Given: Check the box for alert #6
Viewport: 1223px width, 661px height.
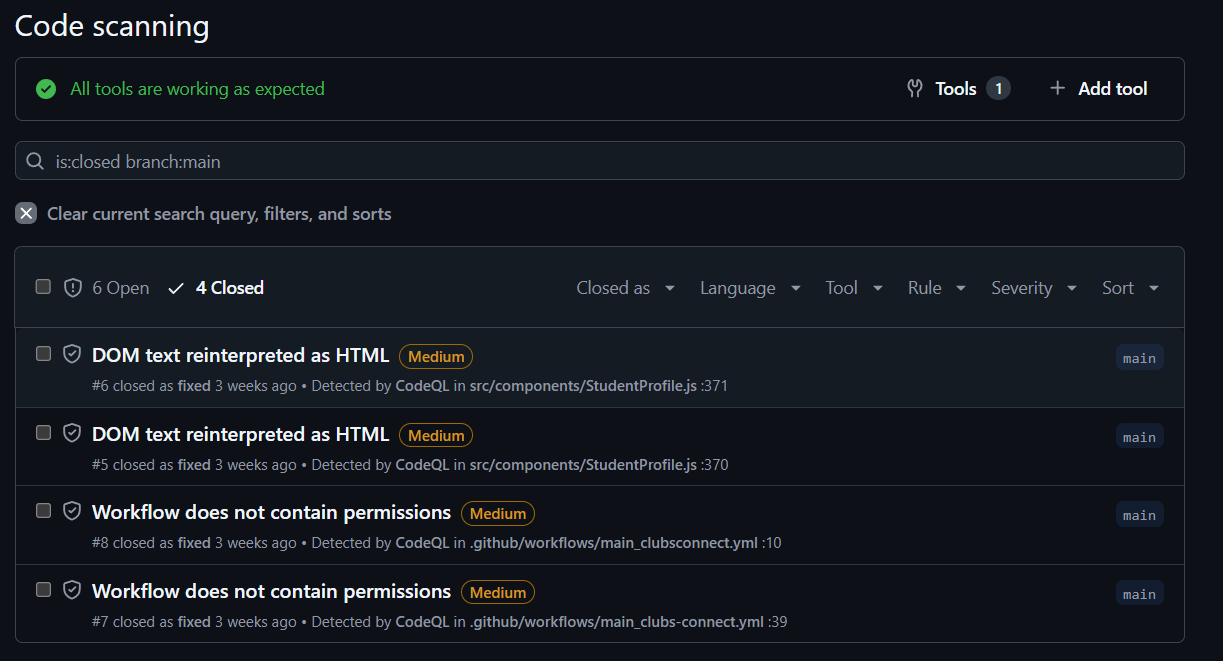Looking at the screenshot, I should [x=43, y=353].
